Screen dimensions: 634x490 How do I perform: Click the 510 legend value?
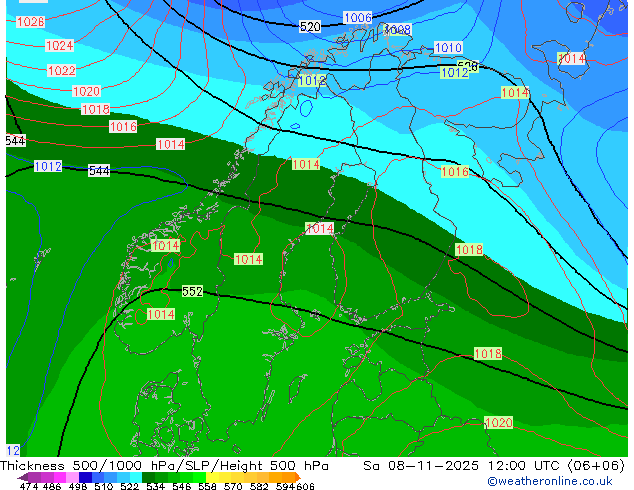coord(104,486)
